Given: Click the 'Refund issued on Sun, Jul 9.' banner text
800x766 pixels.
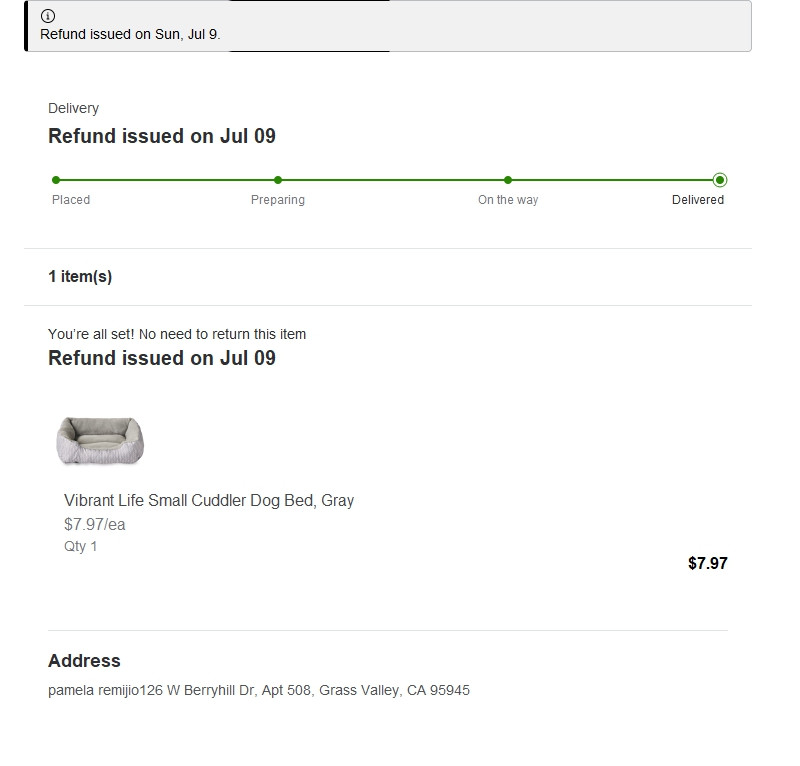Looking at the screenshot, I should pos(130,34).
